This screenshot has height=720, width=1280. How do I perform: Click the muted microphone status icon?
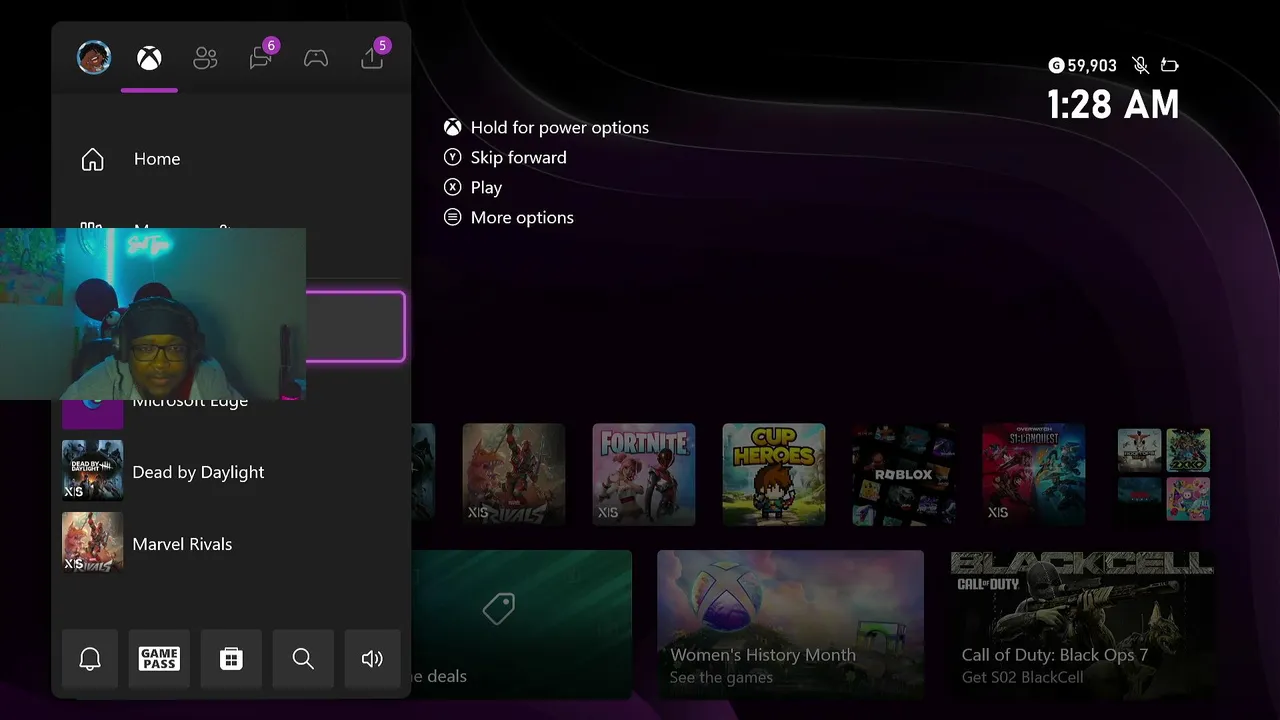(1140, 65)
